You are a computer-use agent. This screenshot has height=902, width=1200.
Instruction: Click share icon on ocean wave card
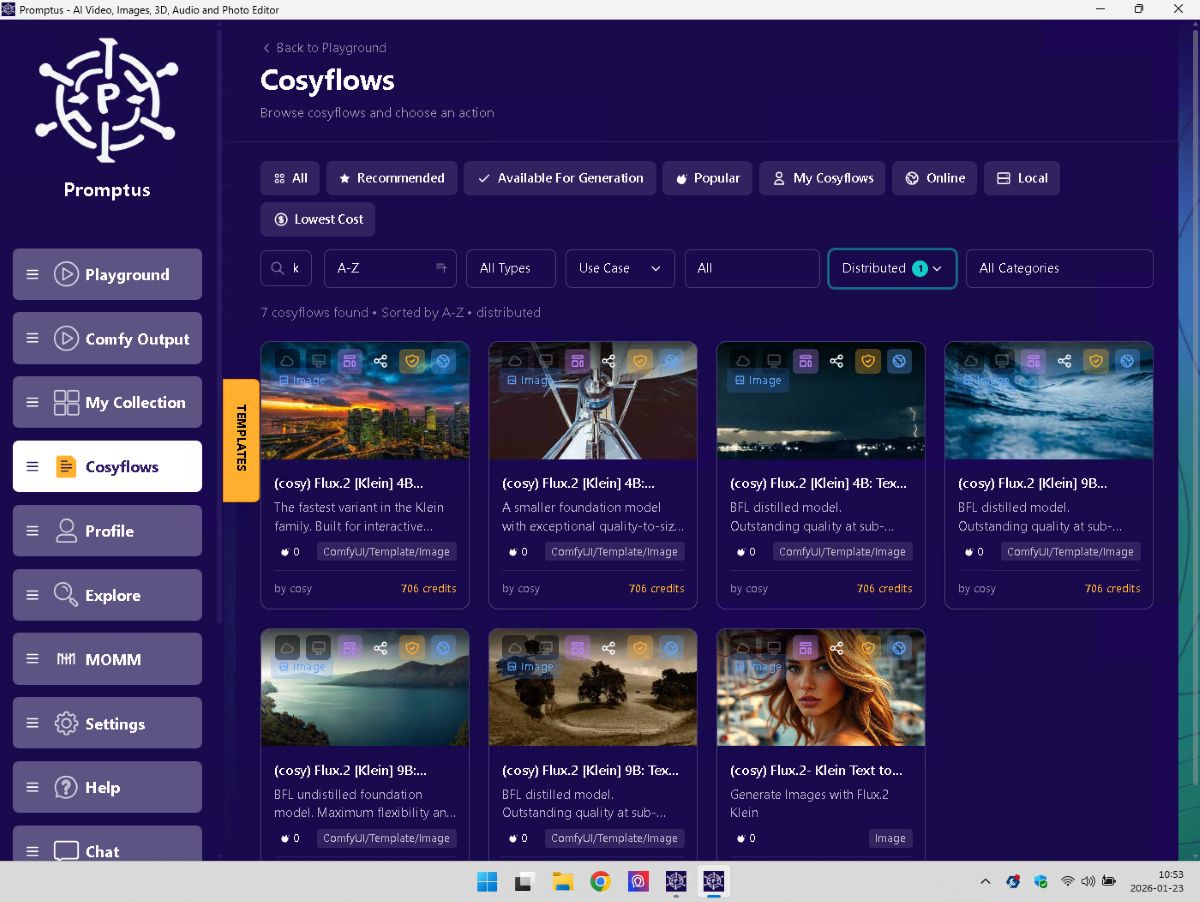(x=1065, y=361)
